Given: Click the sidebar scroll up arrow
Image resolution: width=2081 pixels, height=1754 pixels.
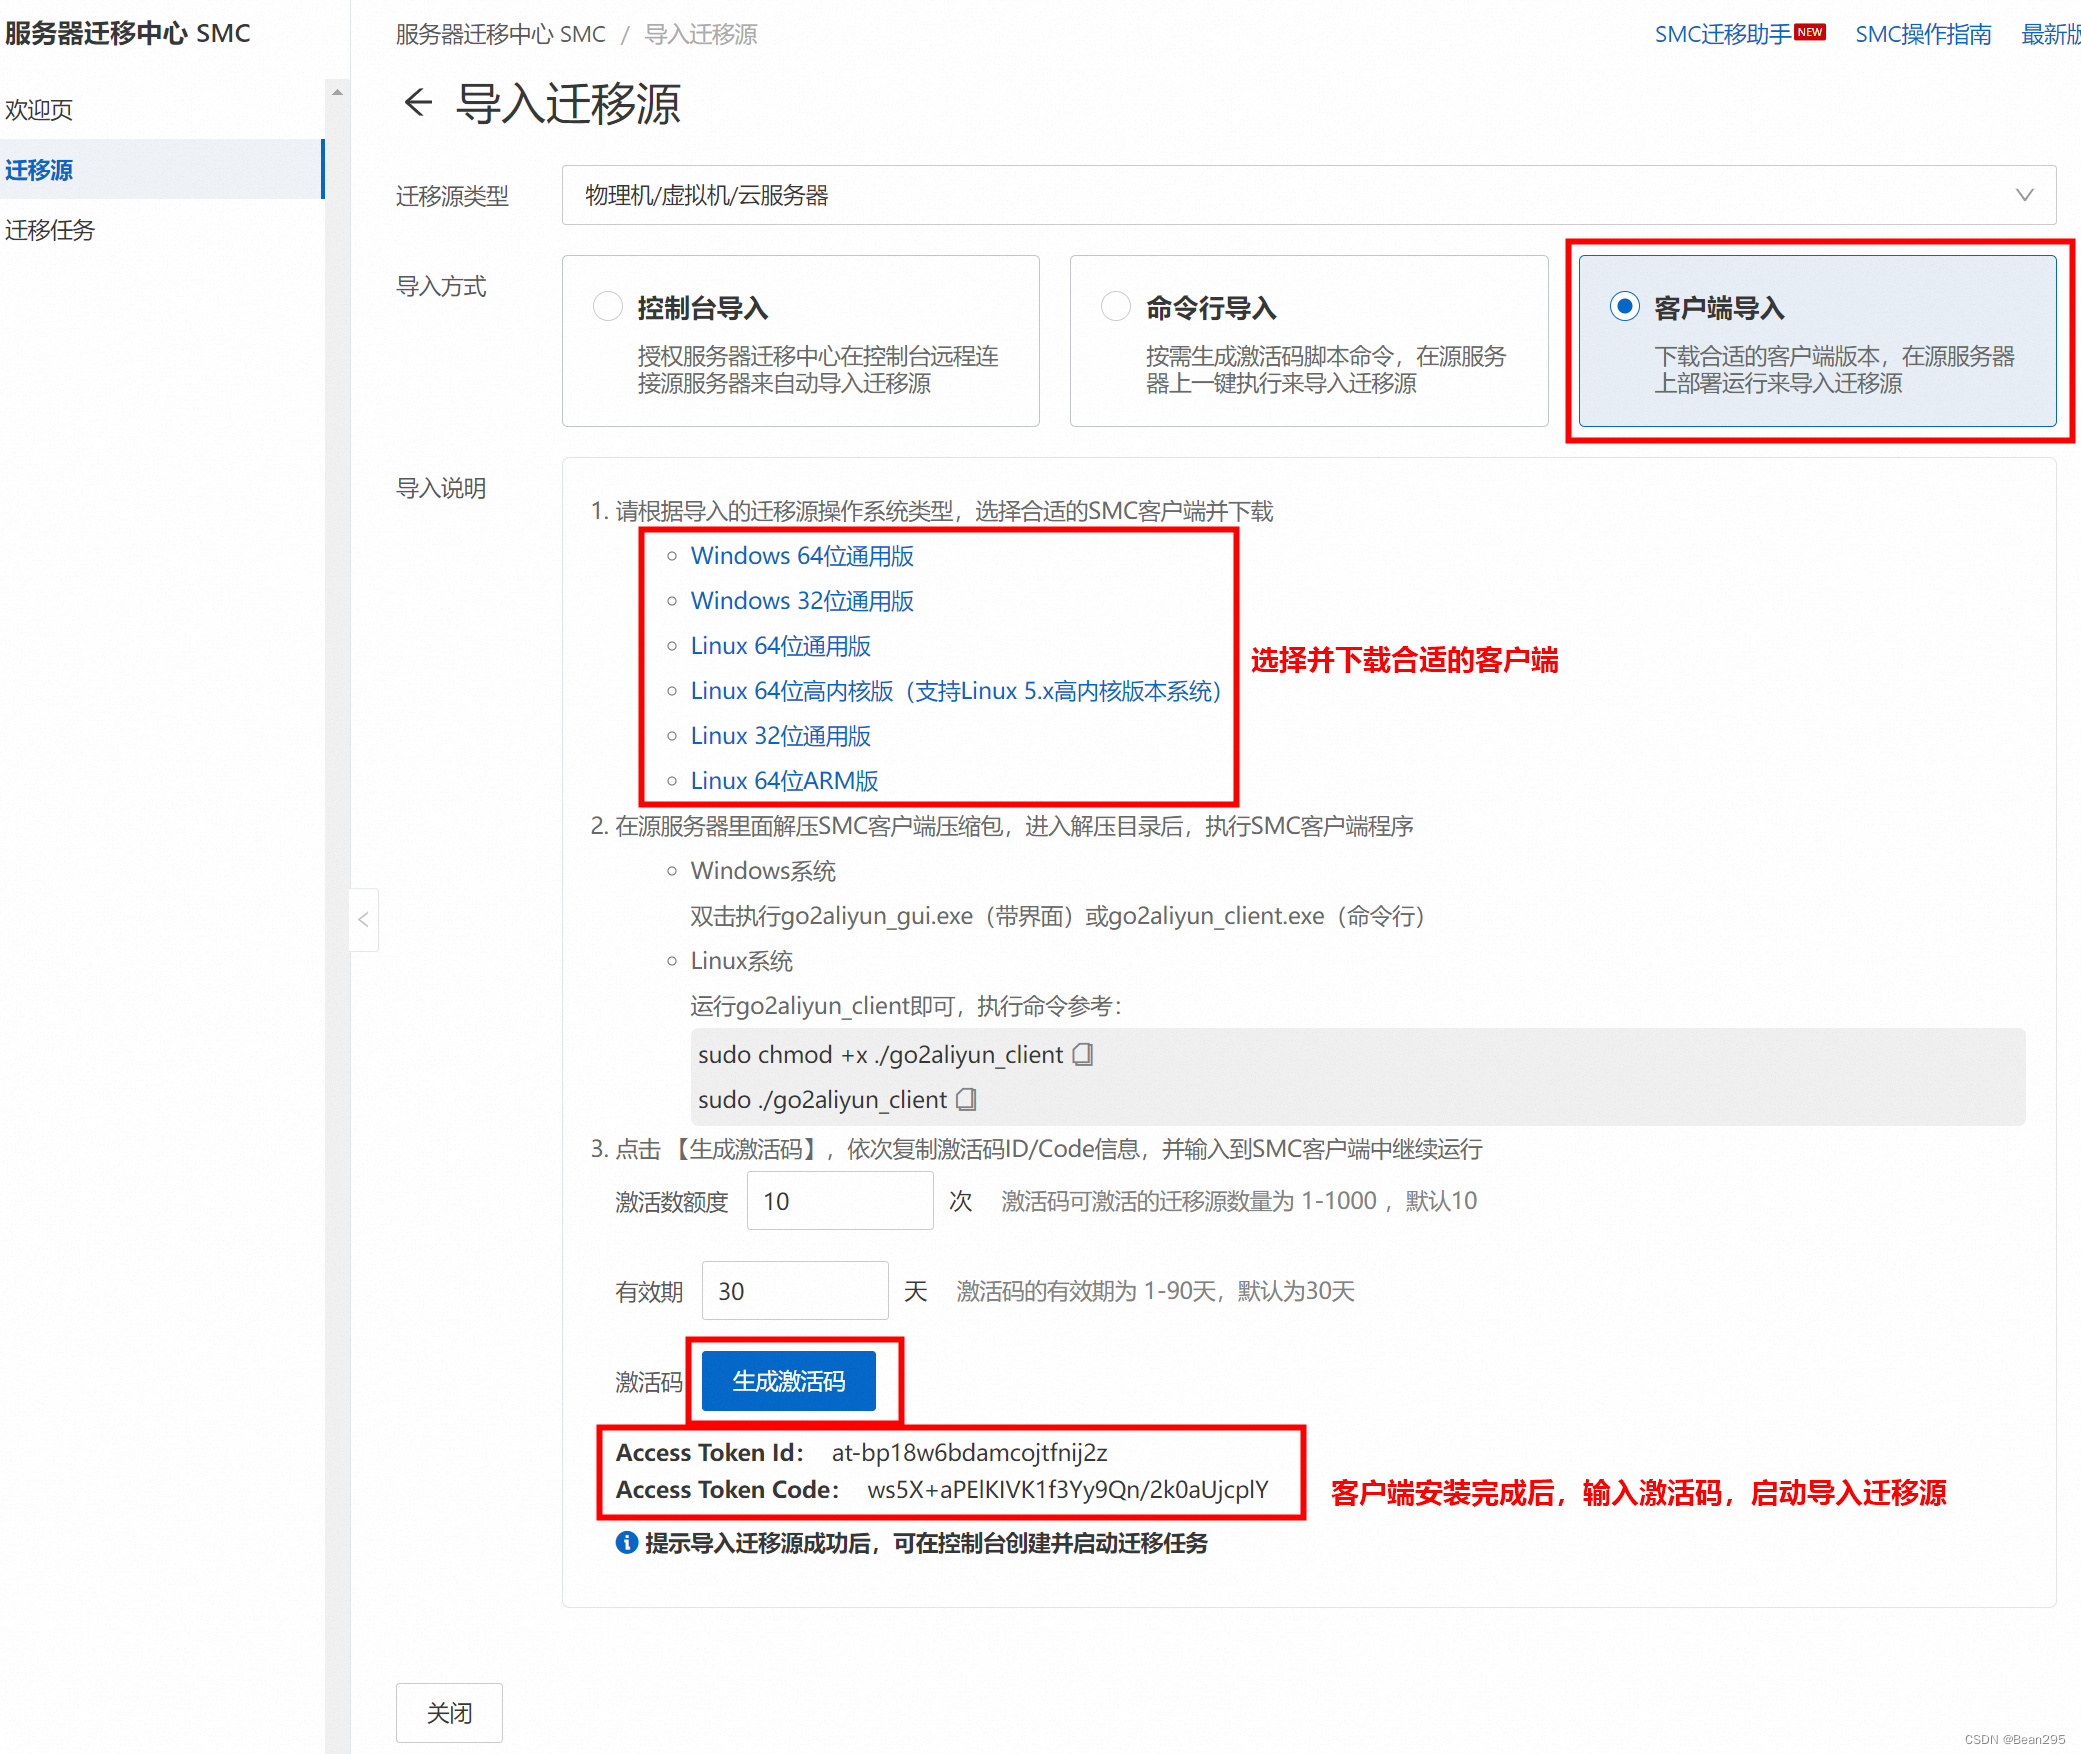Looking at the screenshot, I should (x=337, y=92).
